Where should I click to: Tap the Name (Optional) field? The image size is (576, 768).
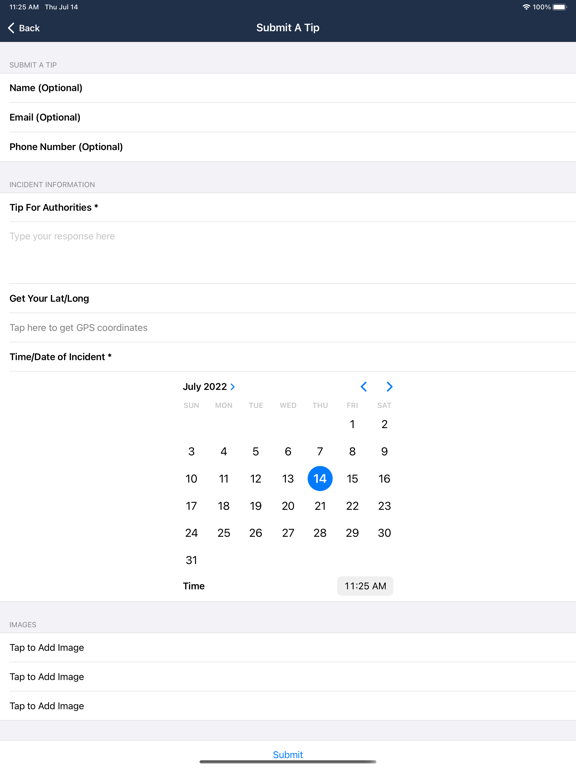tap(288, 88)
